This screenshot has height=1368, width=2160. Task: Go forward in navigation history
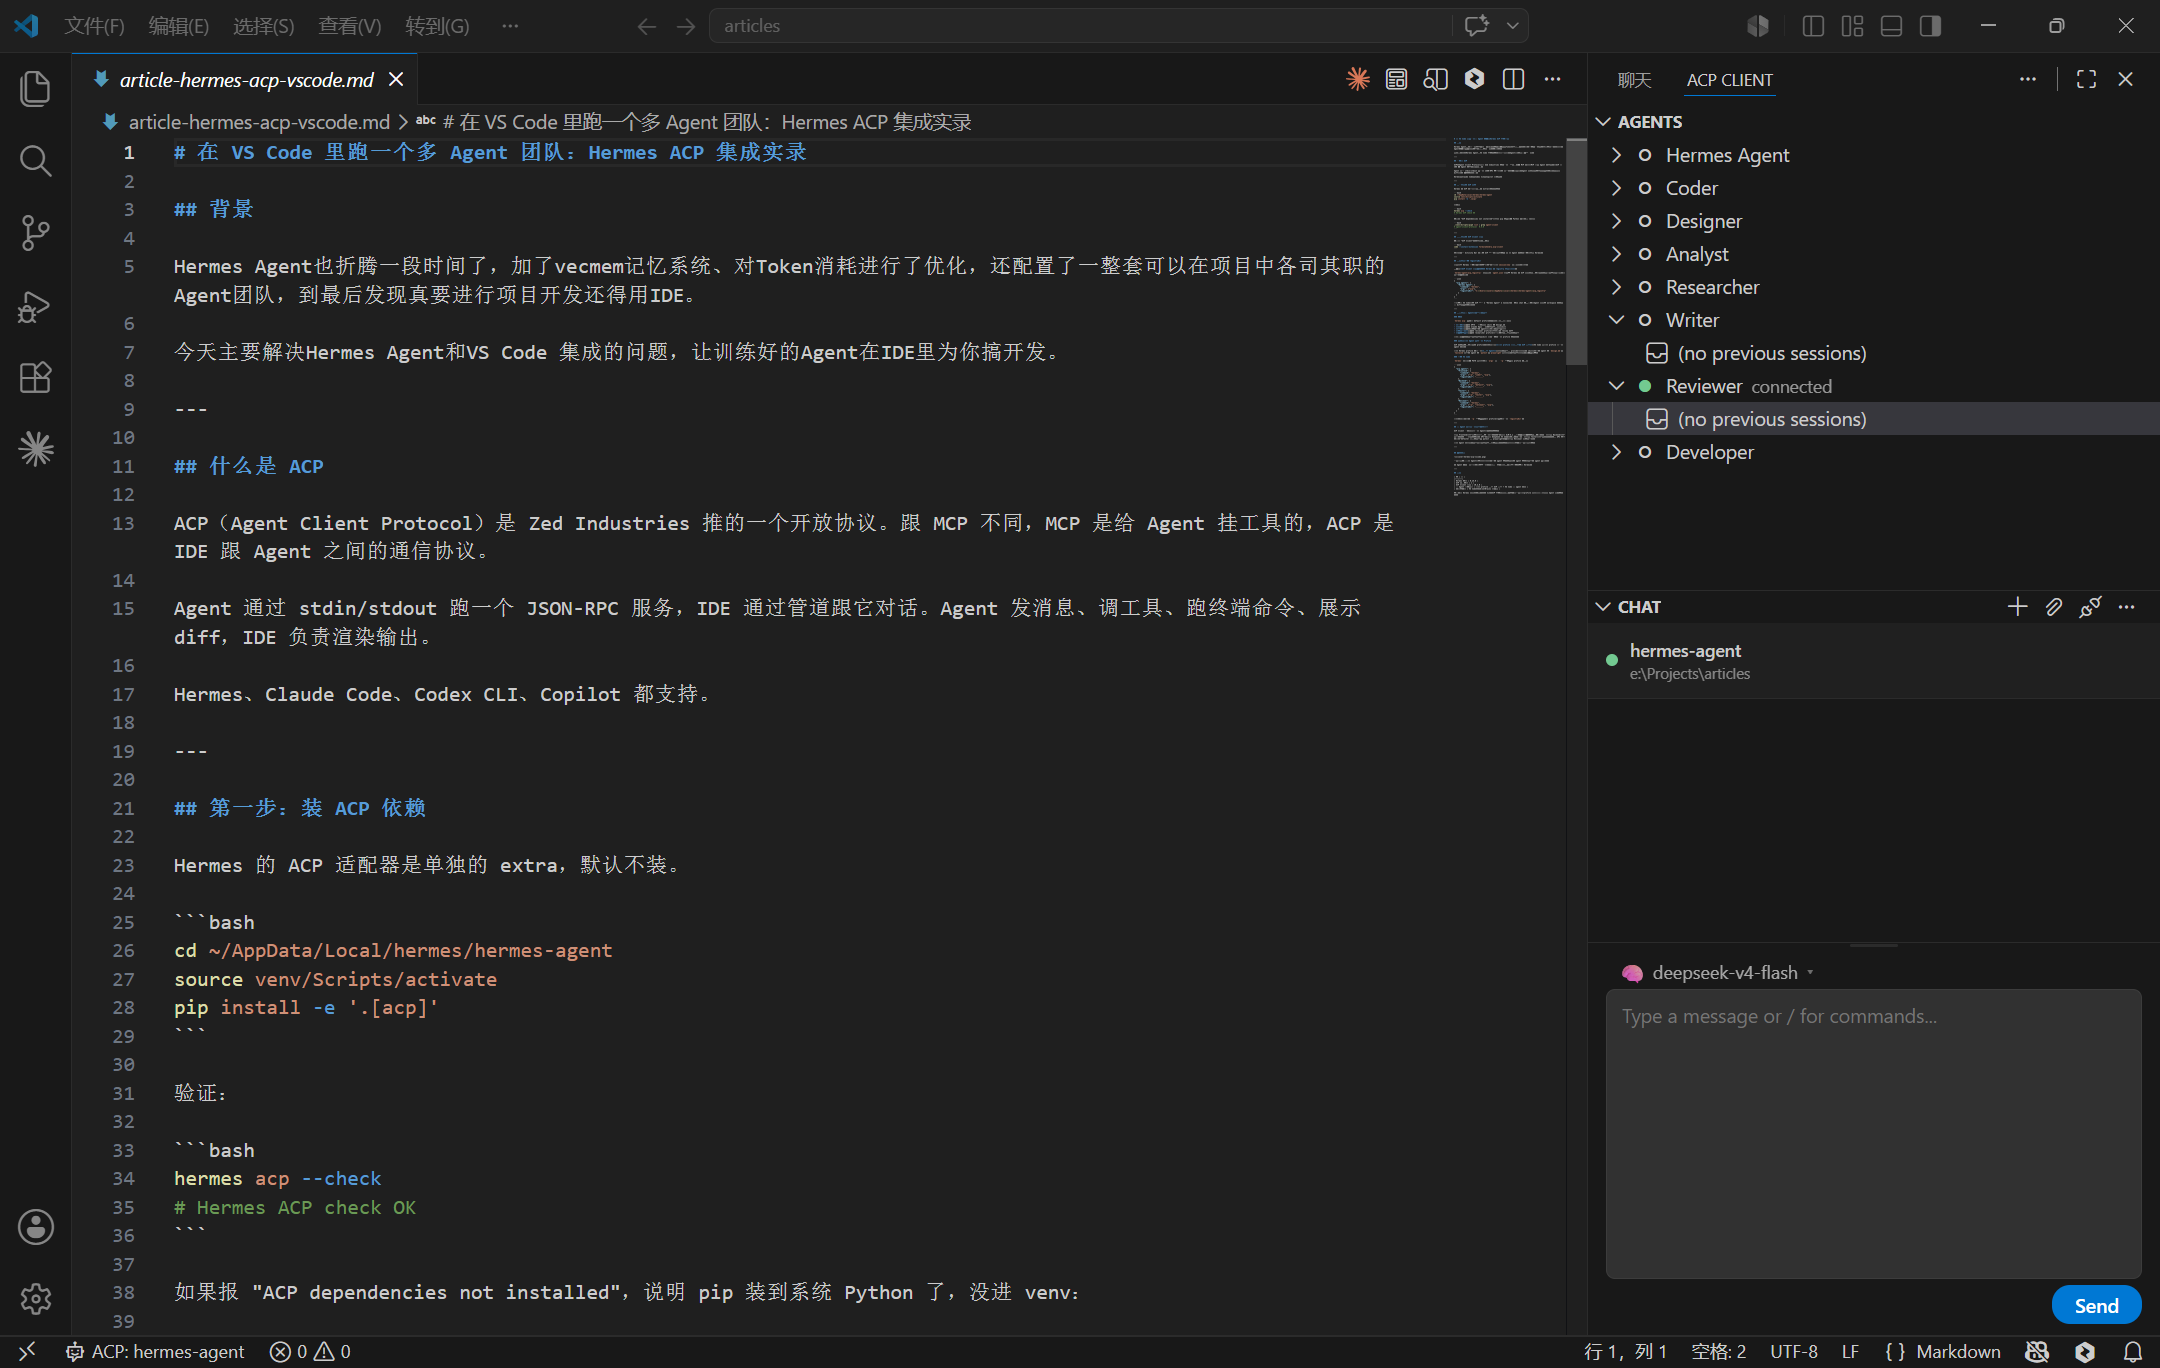(686, 26)
